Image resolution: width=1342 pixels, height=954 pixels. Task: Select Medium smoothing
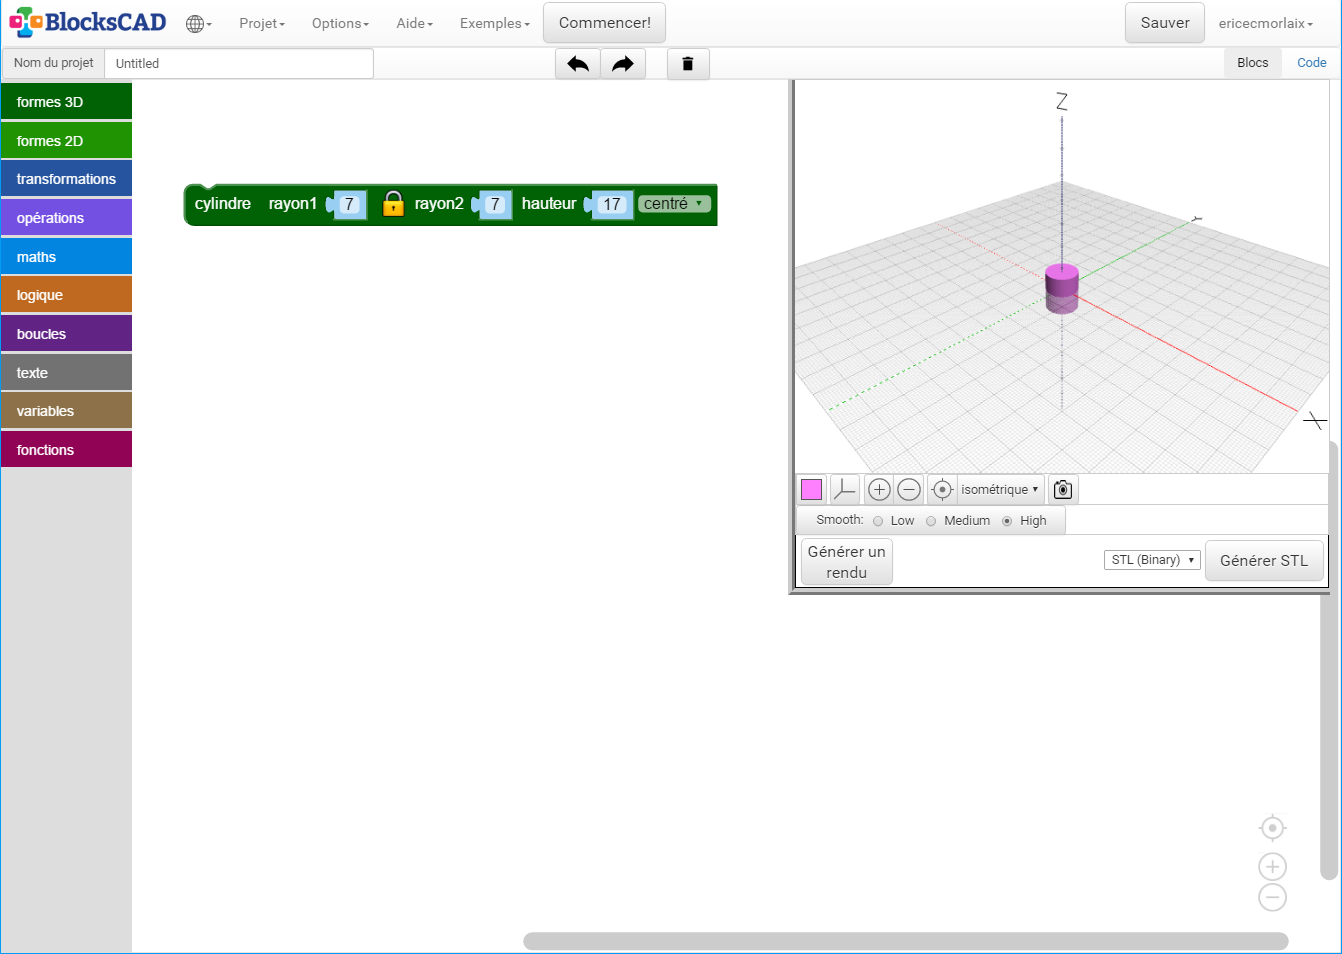[x=931, y=521]
